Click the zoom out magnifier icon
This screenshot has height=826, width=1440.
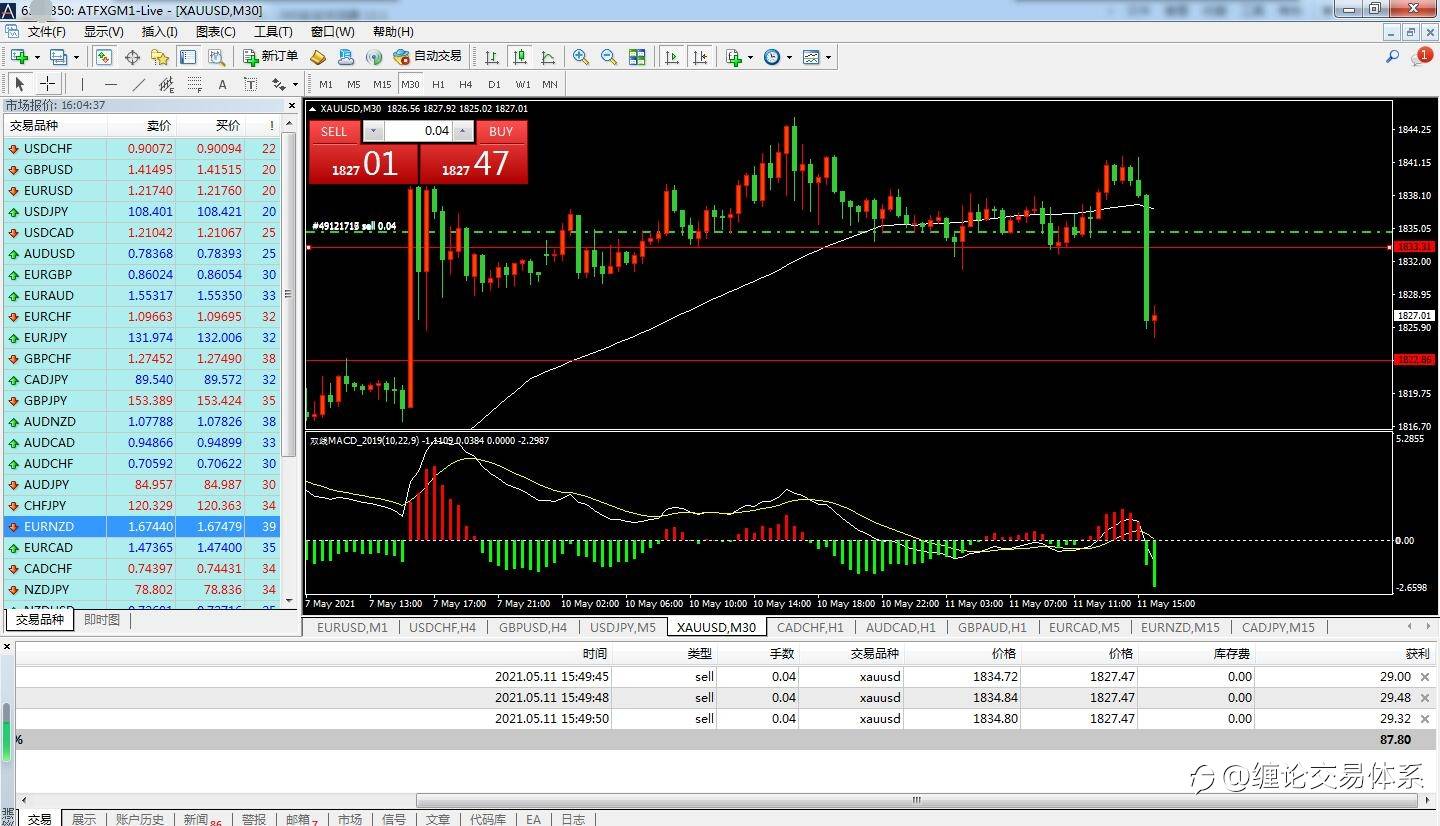pyautogui.click(x=608, y=57)
